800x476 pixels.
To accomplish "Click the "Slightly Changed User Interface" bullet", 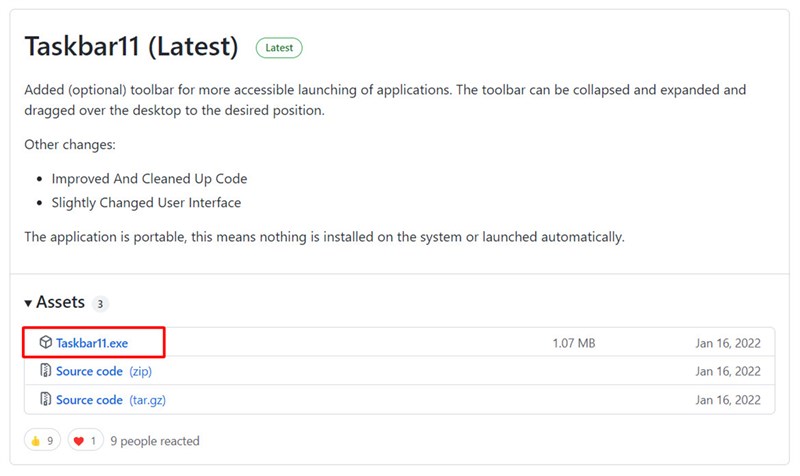I will point(146,202).
